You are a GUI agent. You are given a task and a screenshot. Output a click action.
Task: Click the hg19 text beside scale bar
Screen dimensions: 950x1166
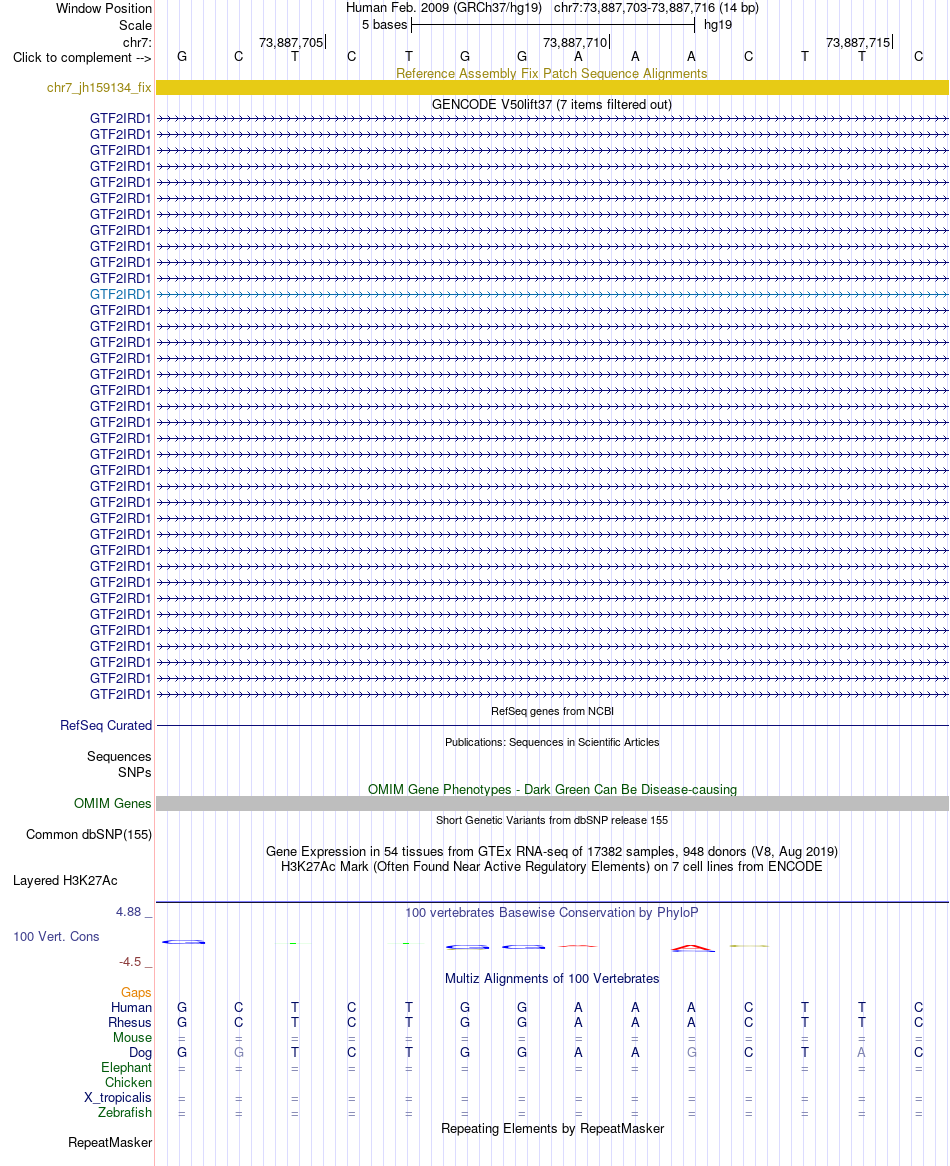718,25
